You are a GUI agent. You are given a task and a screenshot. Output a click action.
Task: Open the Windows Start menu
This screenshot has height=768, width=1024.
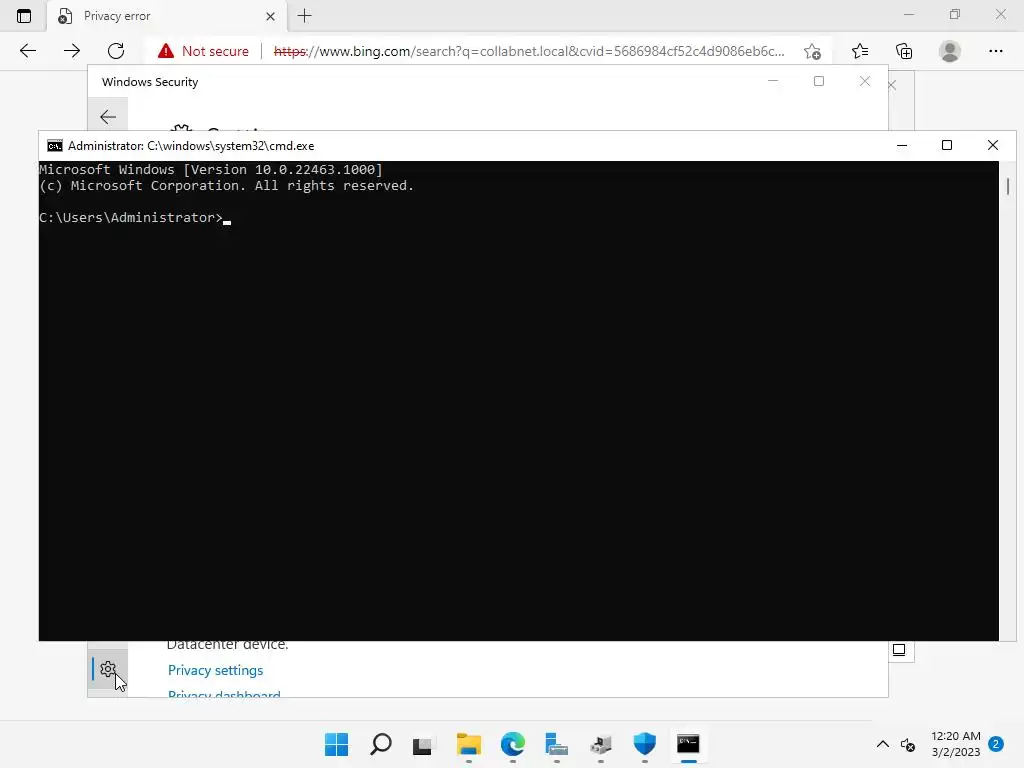(336, 744)
